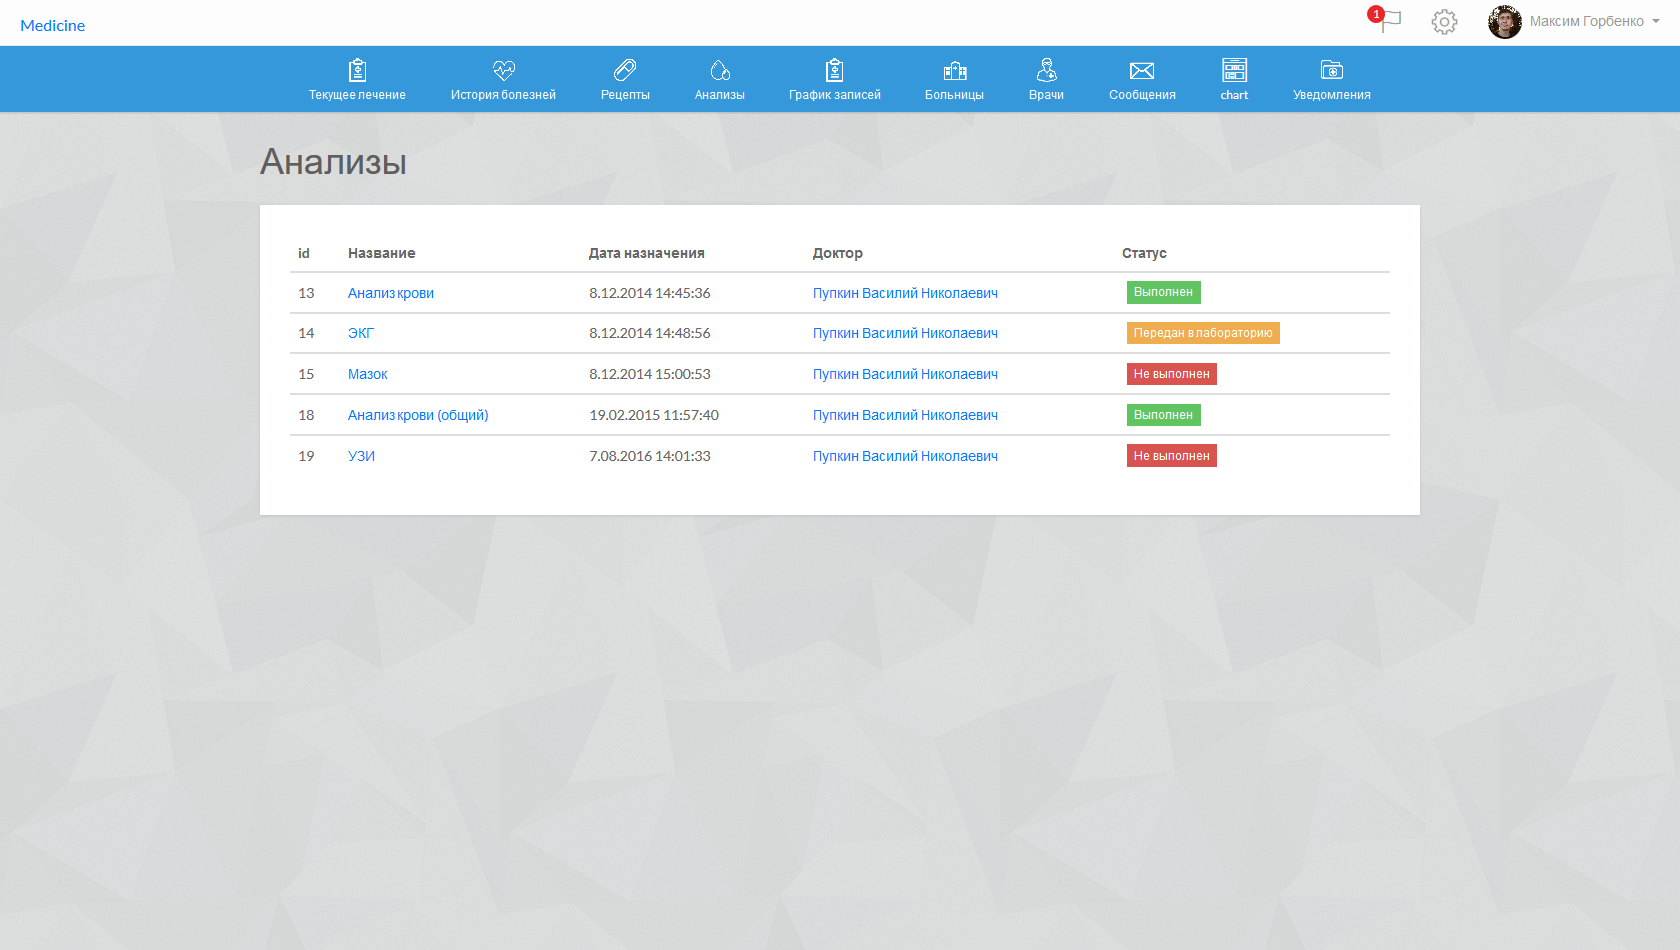Screen dimensions: 1680x950
Task: Open the Рецепты pill icon
Action: coord(625,70)
